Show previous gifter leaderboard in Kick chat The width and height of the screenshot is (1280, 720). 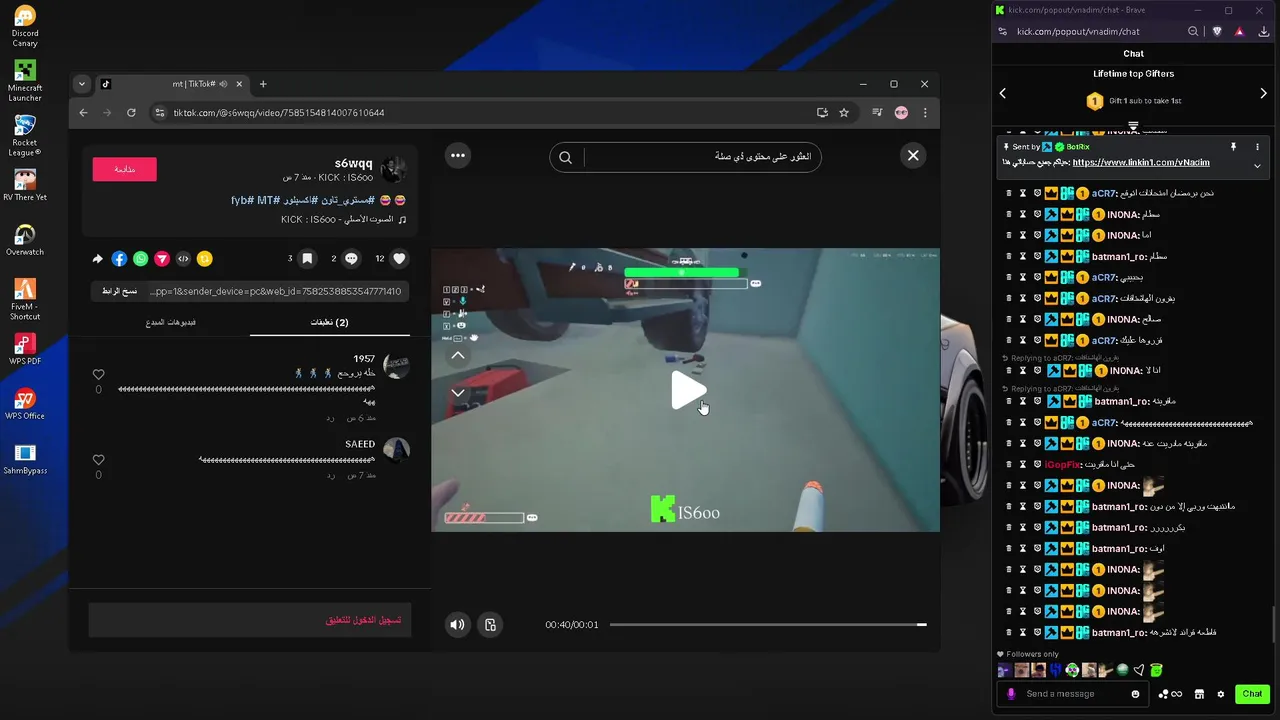point(1002,93)
